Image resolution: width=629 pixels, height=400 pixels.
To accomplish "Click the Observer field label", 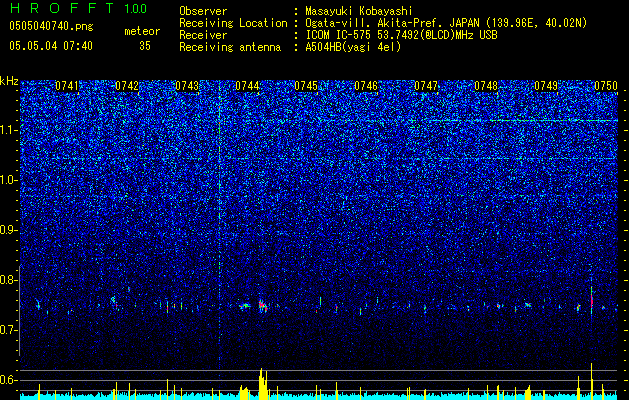I will tap(203, 12).
